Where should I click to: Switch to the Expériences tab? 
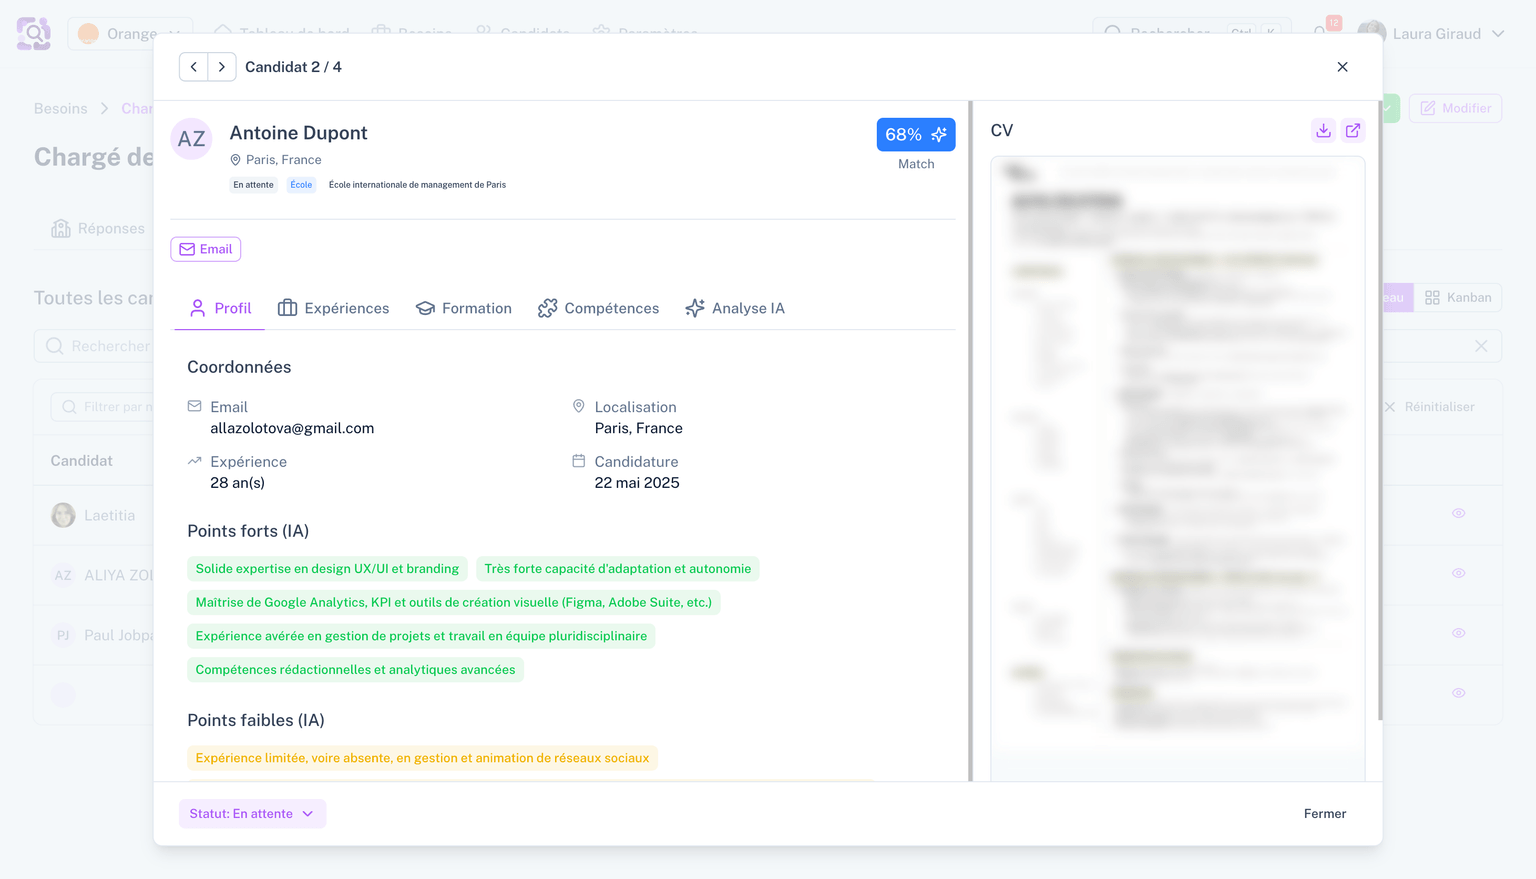click(x=333, y=309)
